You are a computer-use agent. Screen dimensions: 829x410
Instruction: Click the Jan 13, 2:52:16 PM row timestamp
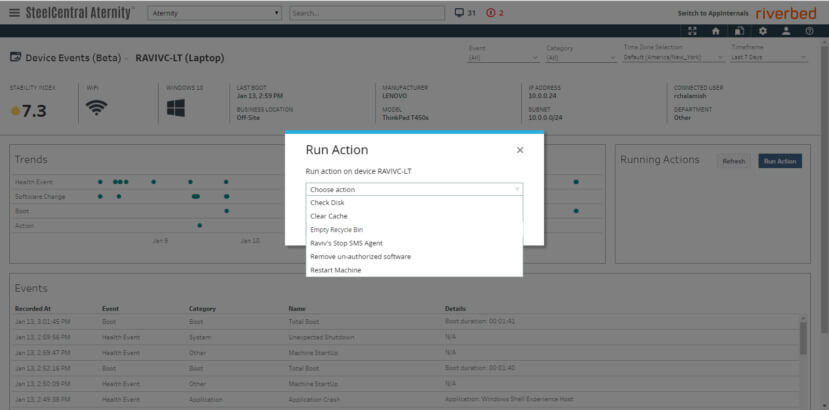[x=43, y=368]
